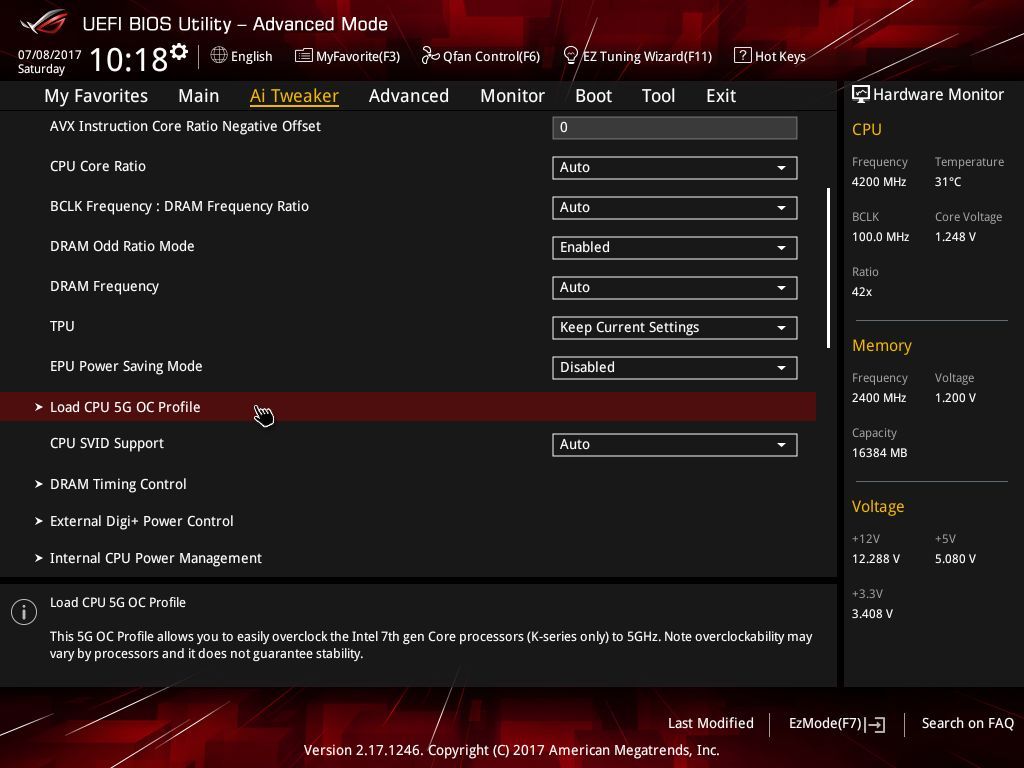Screen dimensions: 1024x768
Task: Open the TPU Keep Current Settings dropdown
Action: pos(675,328)
